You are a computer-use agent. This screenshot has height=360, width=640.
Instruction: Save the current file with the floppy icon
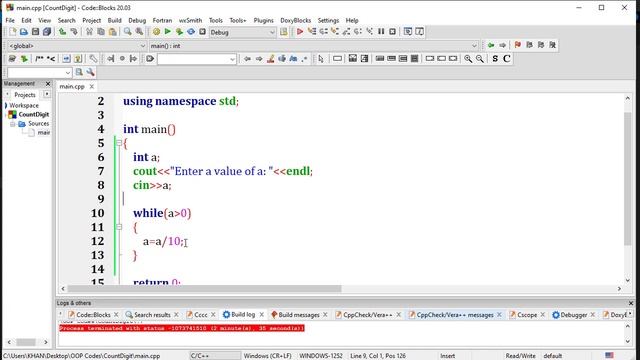tap(36, 32)
